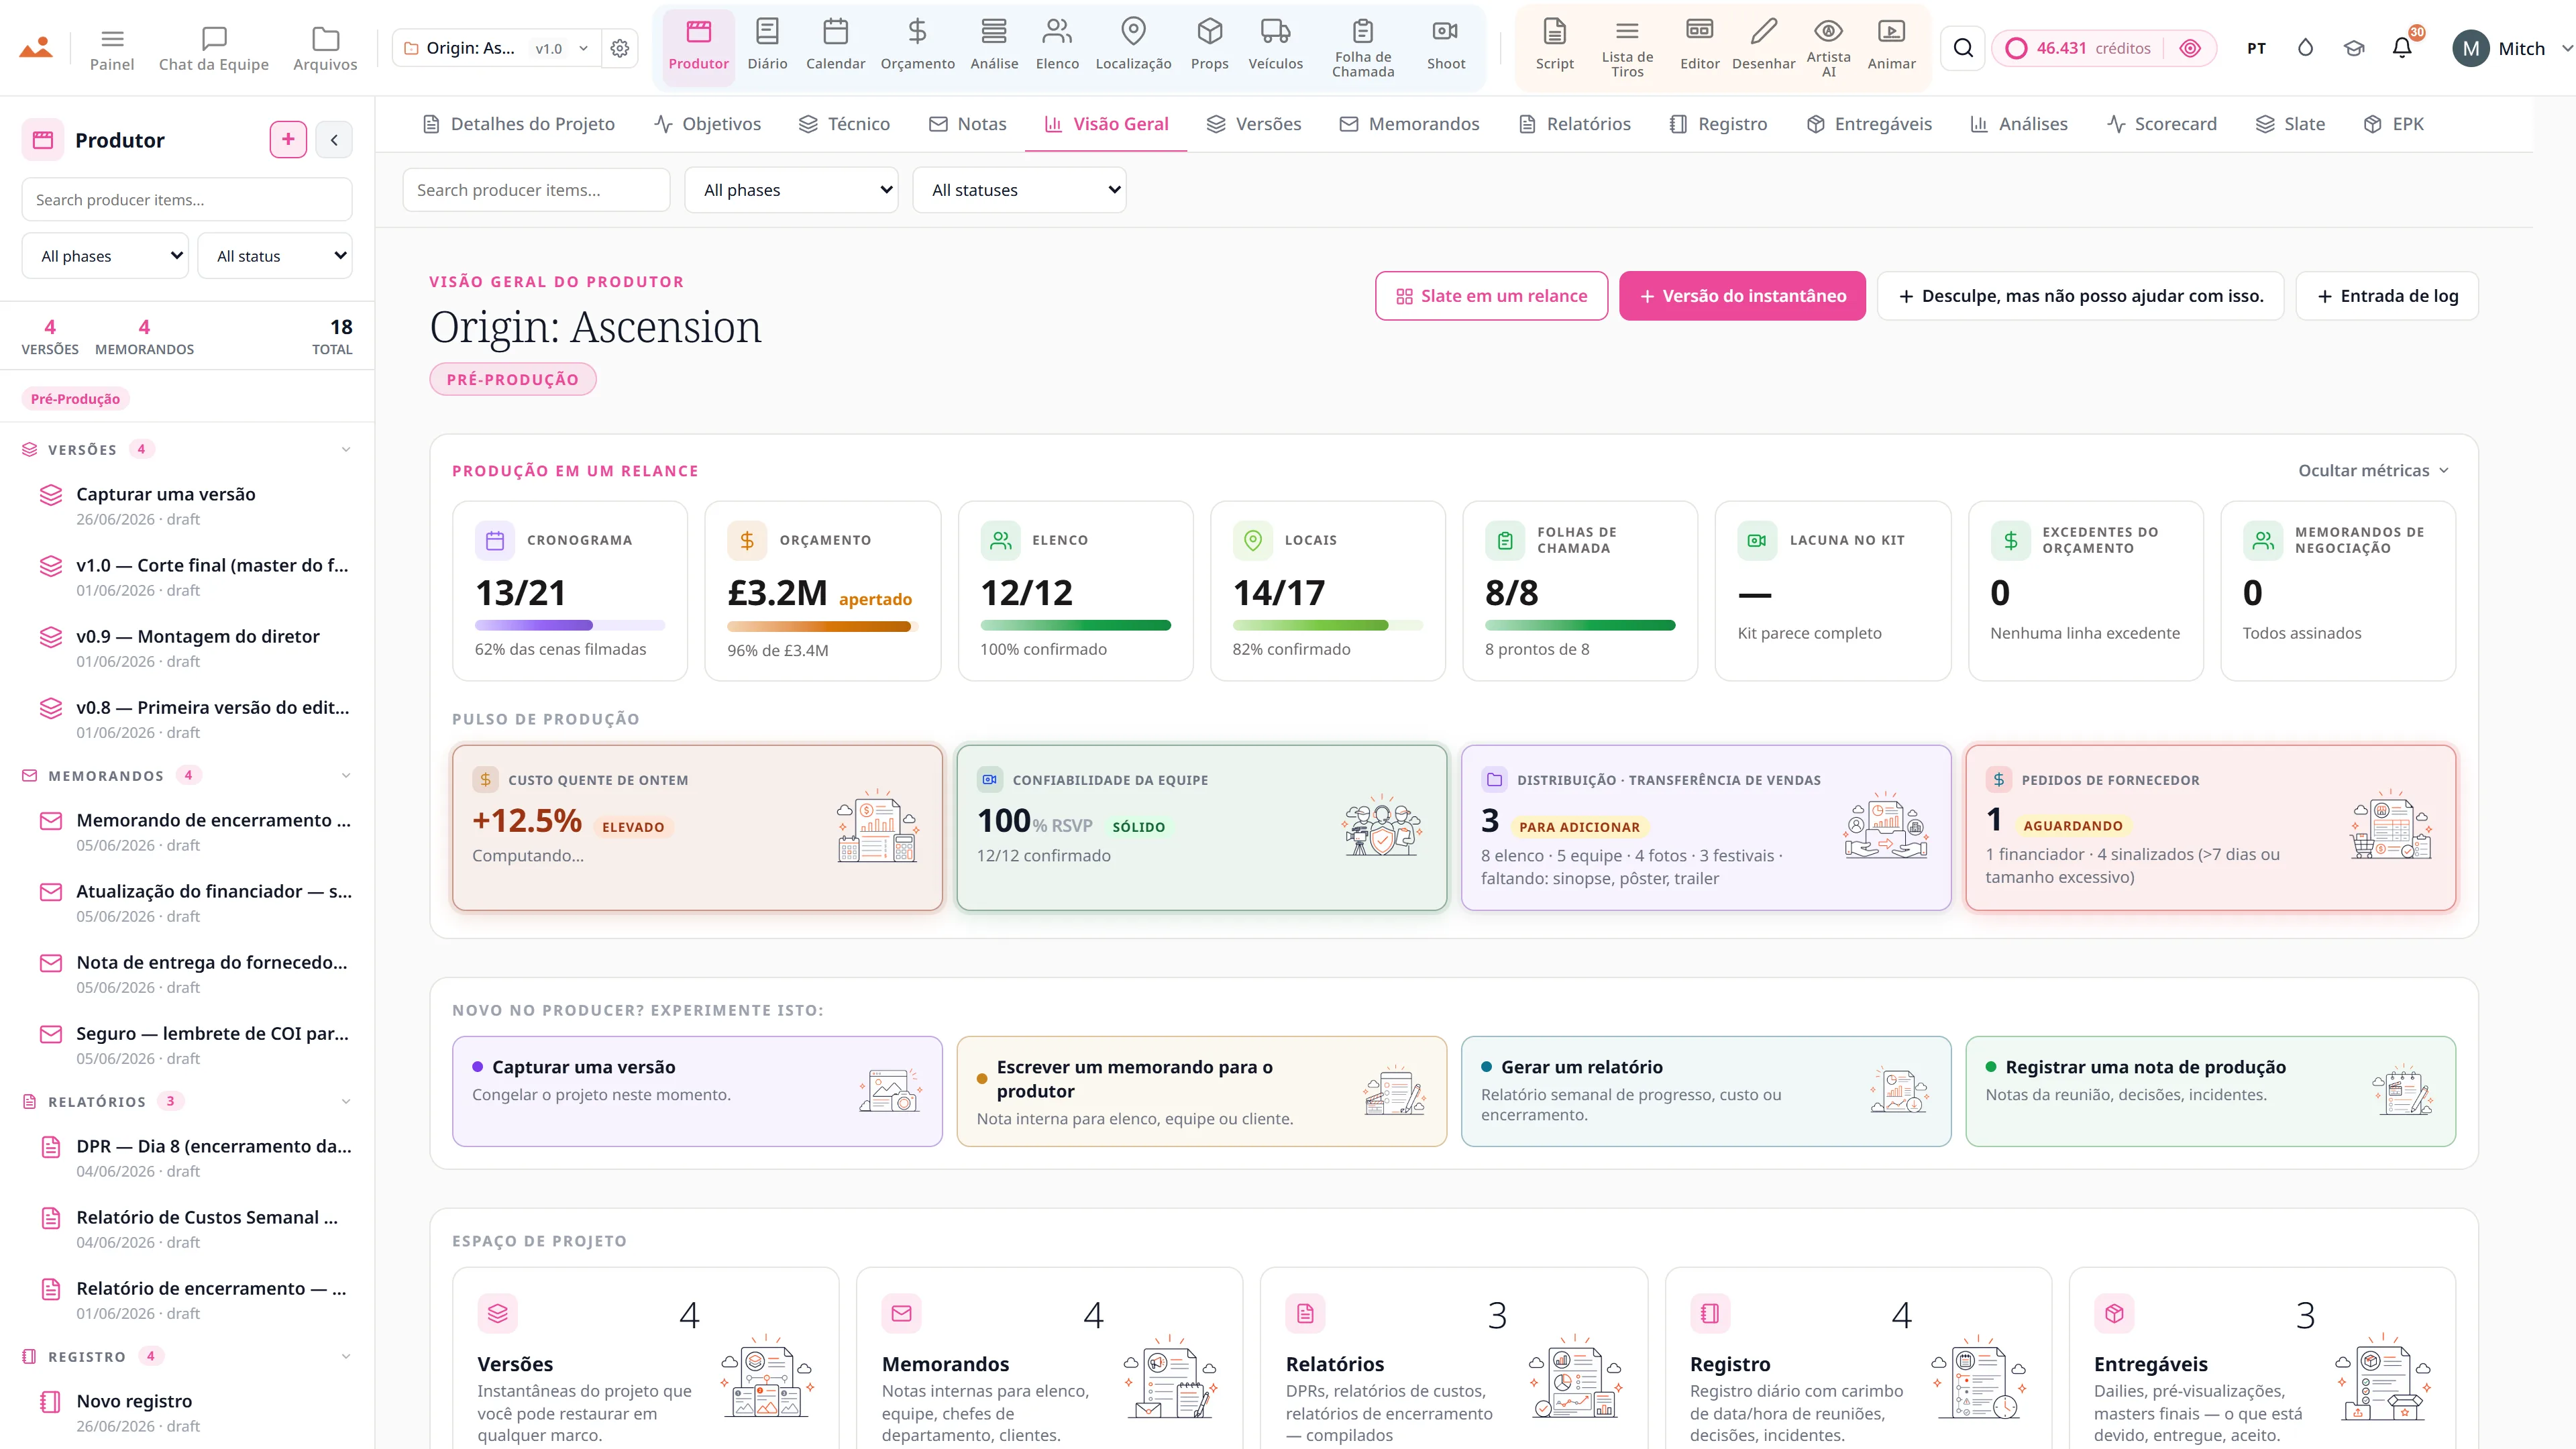The height and width of the screenshot is (1449, 2576).
Task: Open Custo quente de ontem card
Action: 697,827
